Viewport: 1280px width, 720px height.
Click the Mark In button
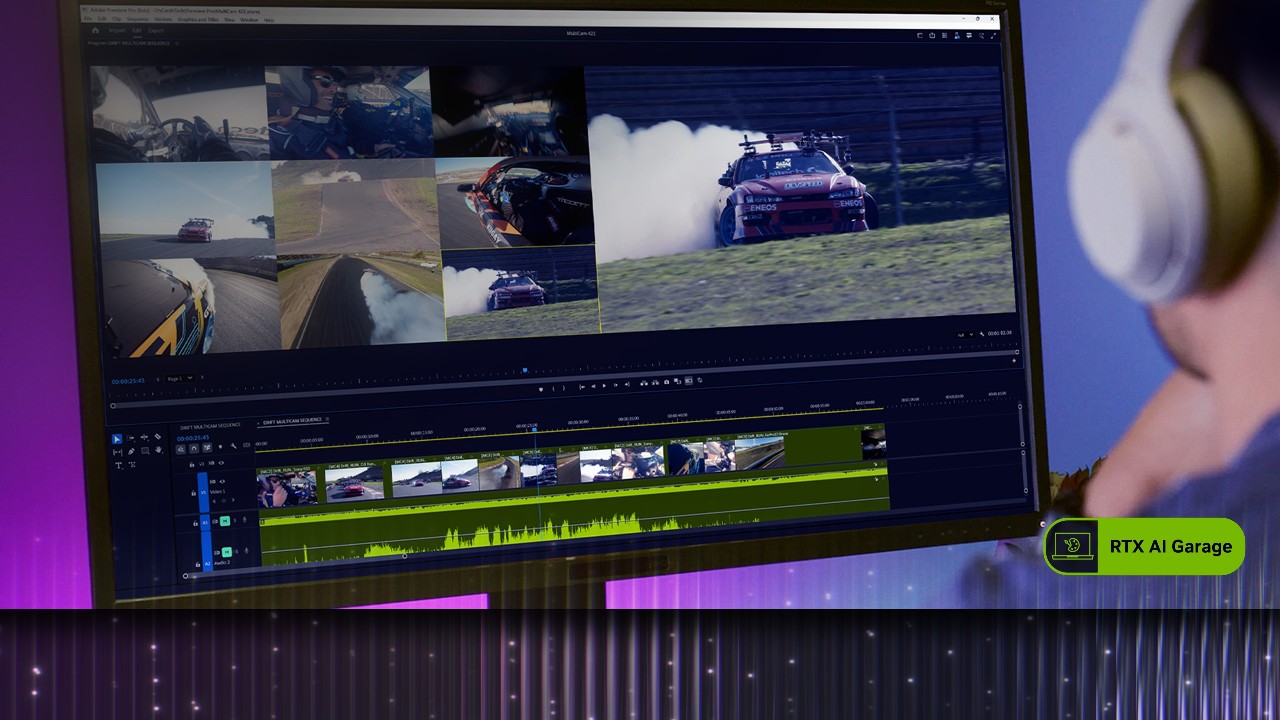pyautogui.click(x=553, y=389)
